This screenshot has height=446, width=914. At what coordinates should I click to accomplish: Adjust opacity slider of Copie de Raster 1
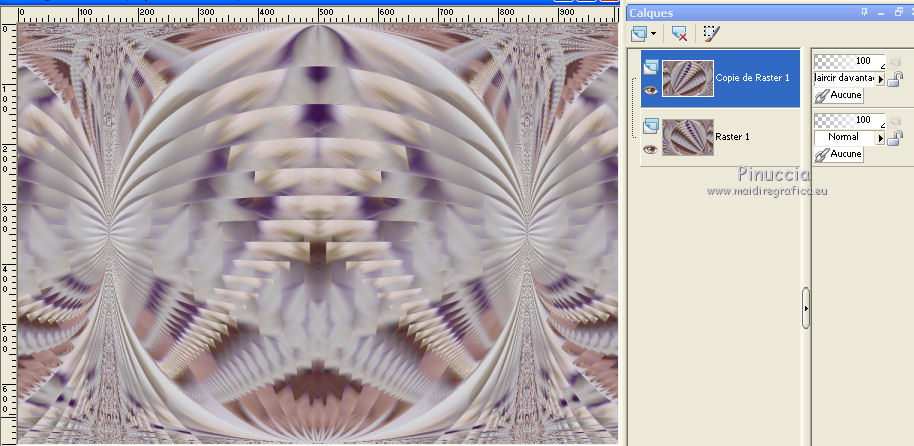pyautogui.click(x=849, y=60)
